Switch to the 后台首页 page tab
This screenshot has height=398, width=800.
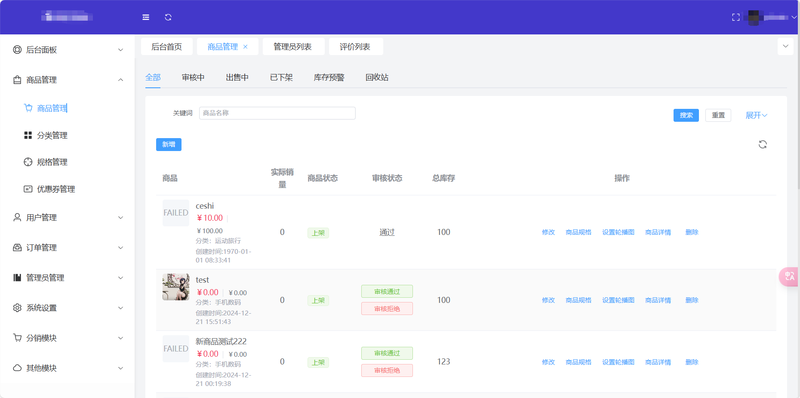[167, 46]
